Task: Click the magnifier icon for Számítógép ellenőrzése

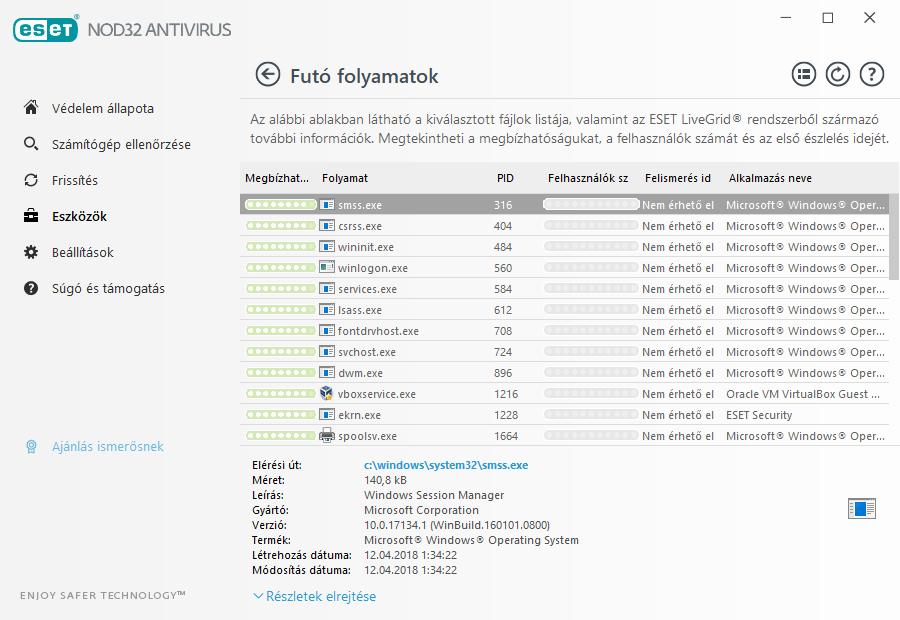Action: pos(31,144)
